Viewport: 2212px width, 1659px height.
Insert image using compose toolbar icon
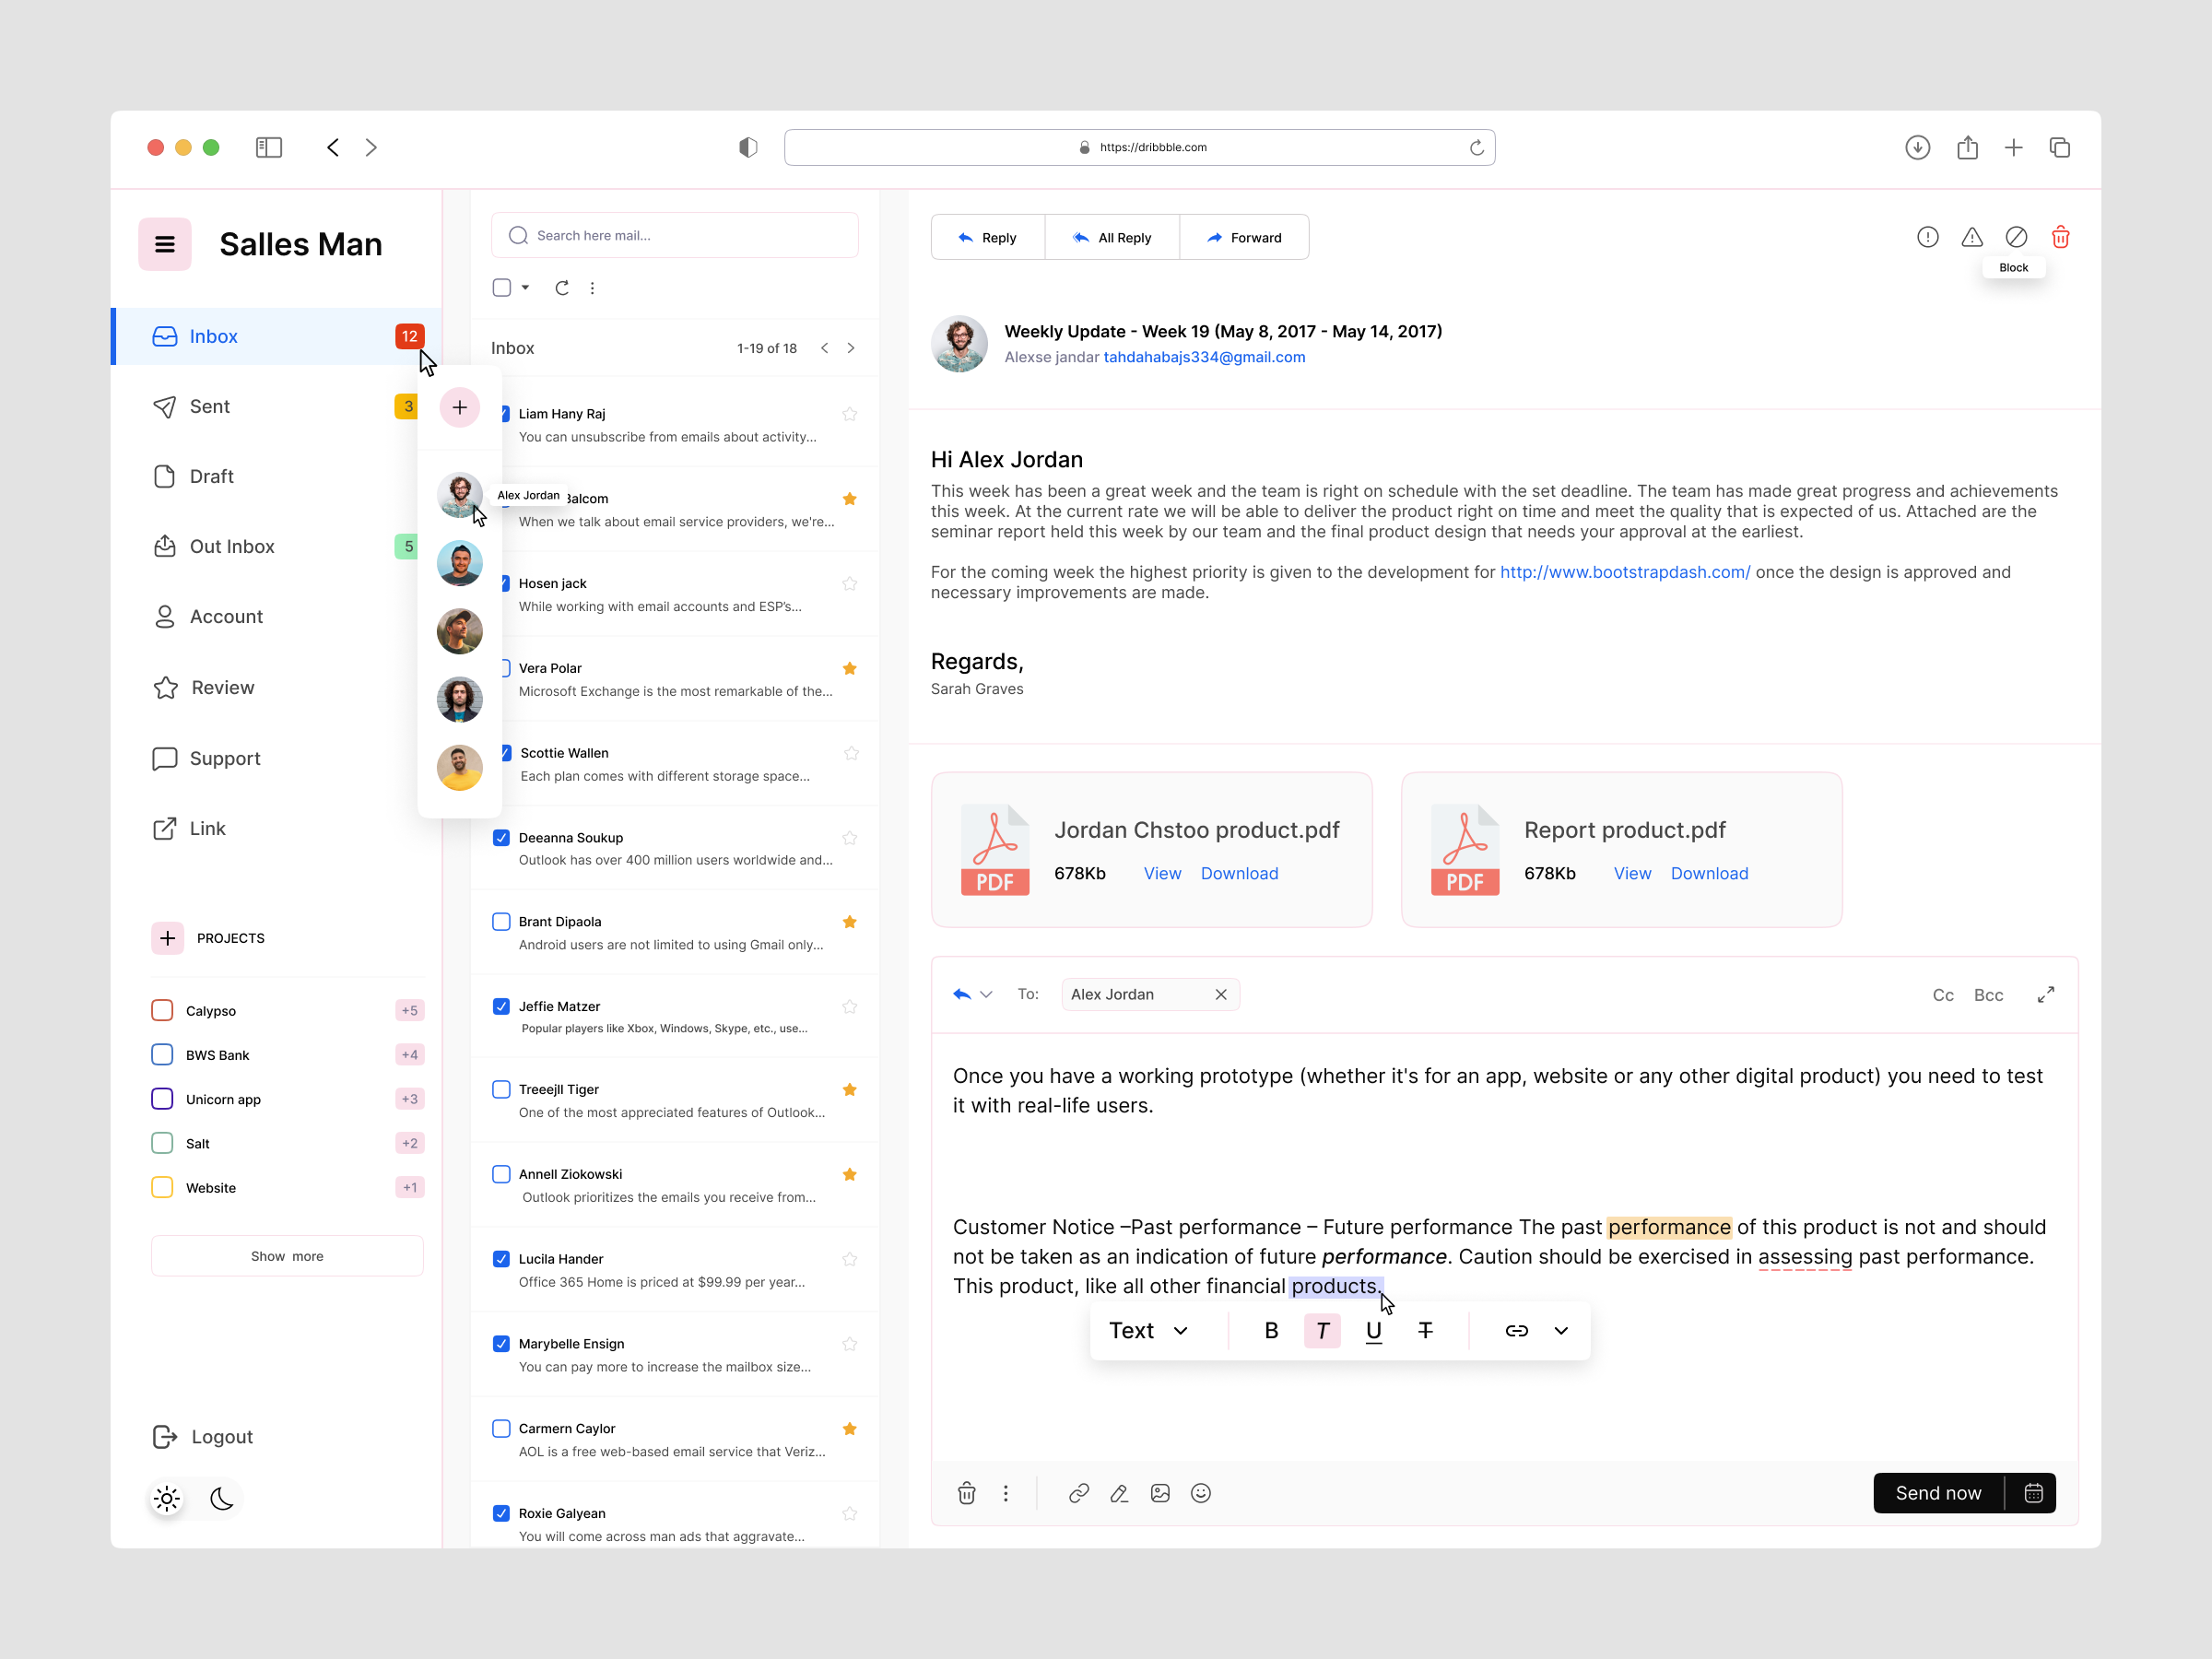pos(1159,1493)
